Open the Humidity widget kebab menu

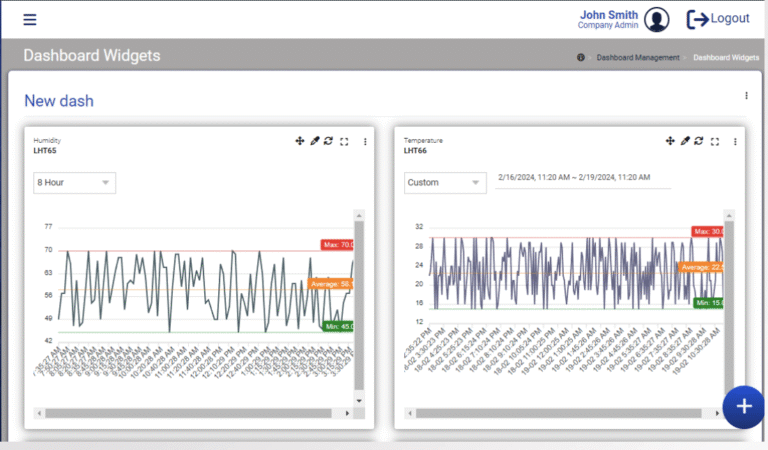click(365, 142)
